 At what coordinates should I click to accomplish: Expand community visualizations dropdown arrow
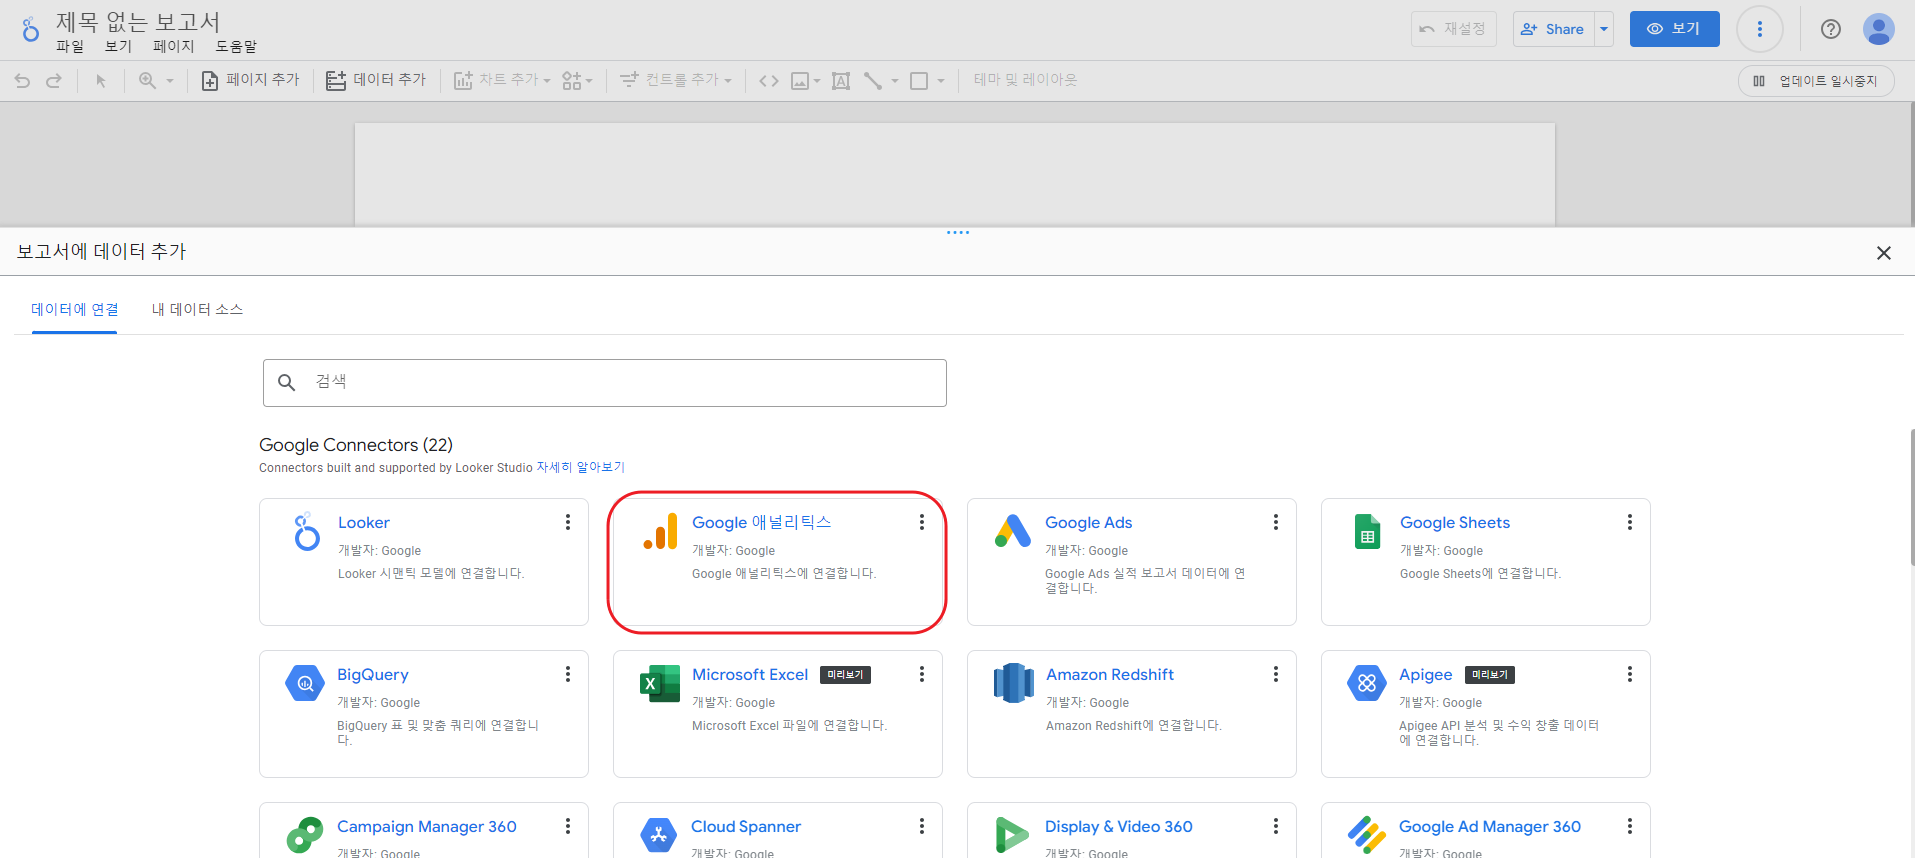(x=589, y=81)
